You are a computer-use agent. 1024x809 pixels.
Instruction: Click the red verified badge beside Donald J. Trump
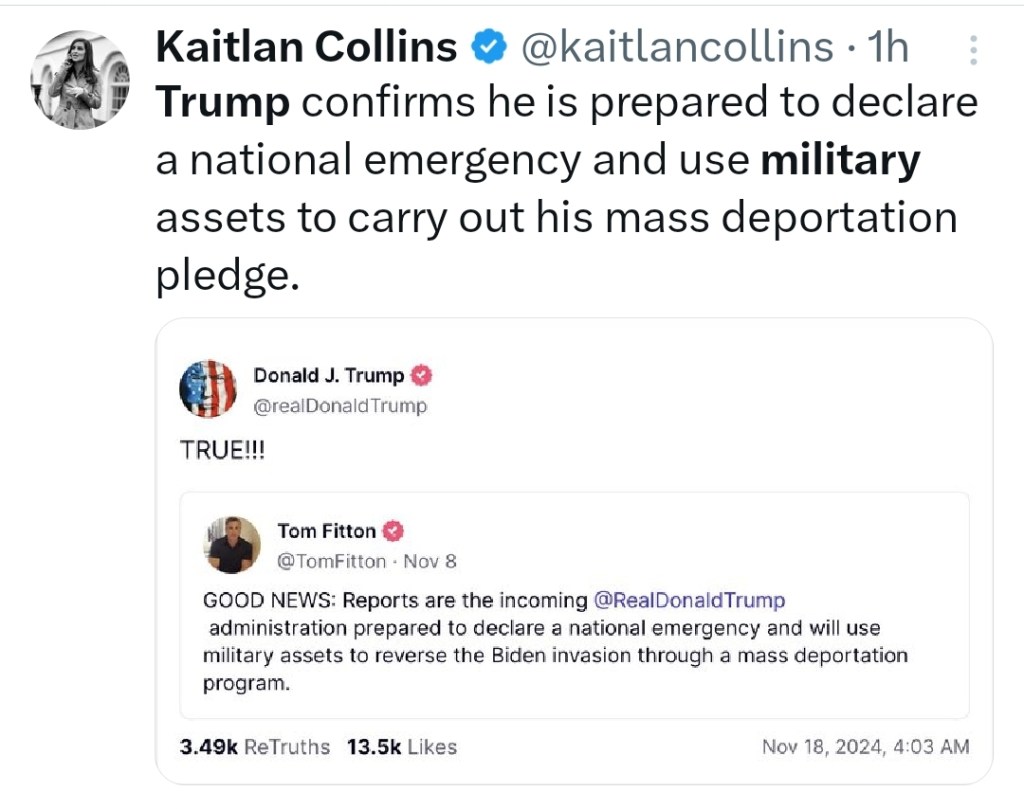422,376
